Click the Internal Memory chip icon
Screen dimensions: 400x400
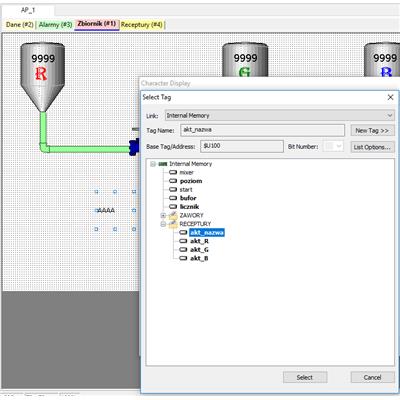point(163,164)
